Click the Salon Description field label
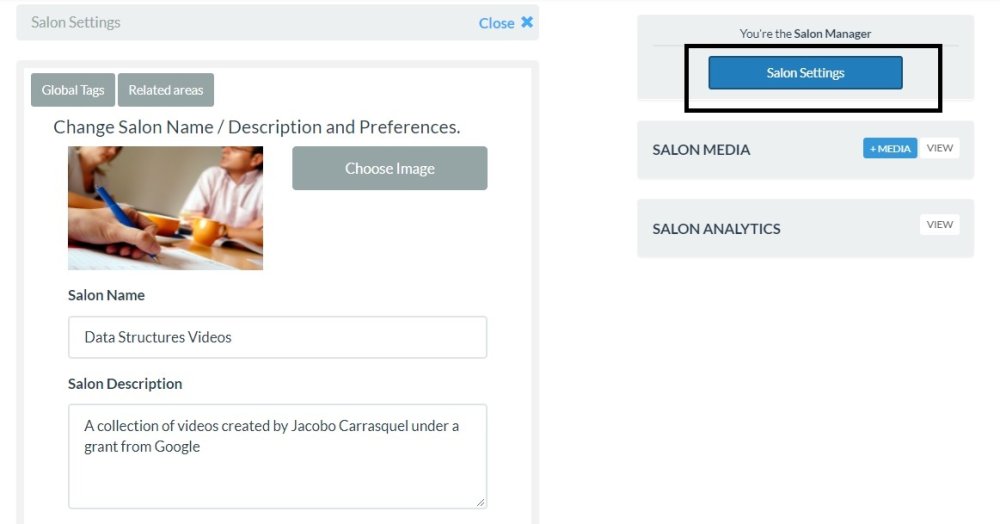The image size is (1000, 524). [x=125, y=384]
